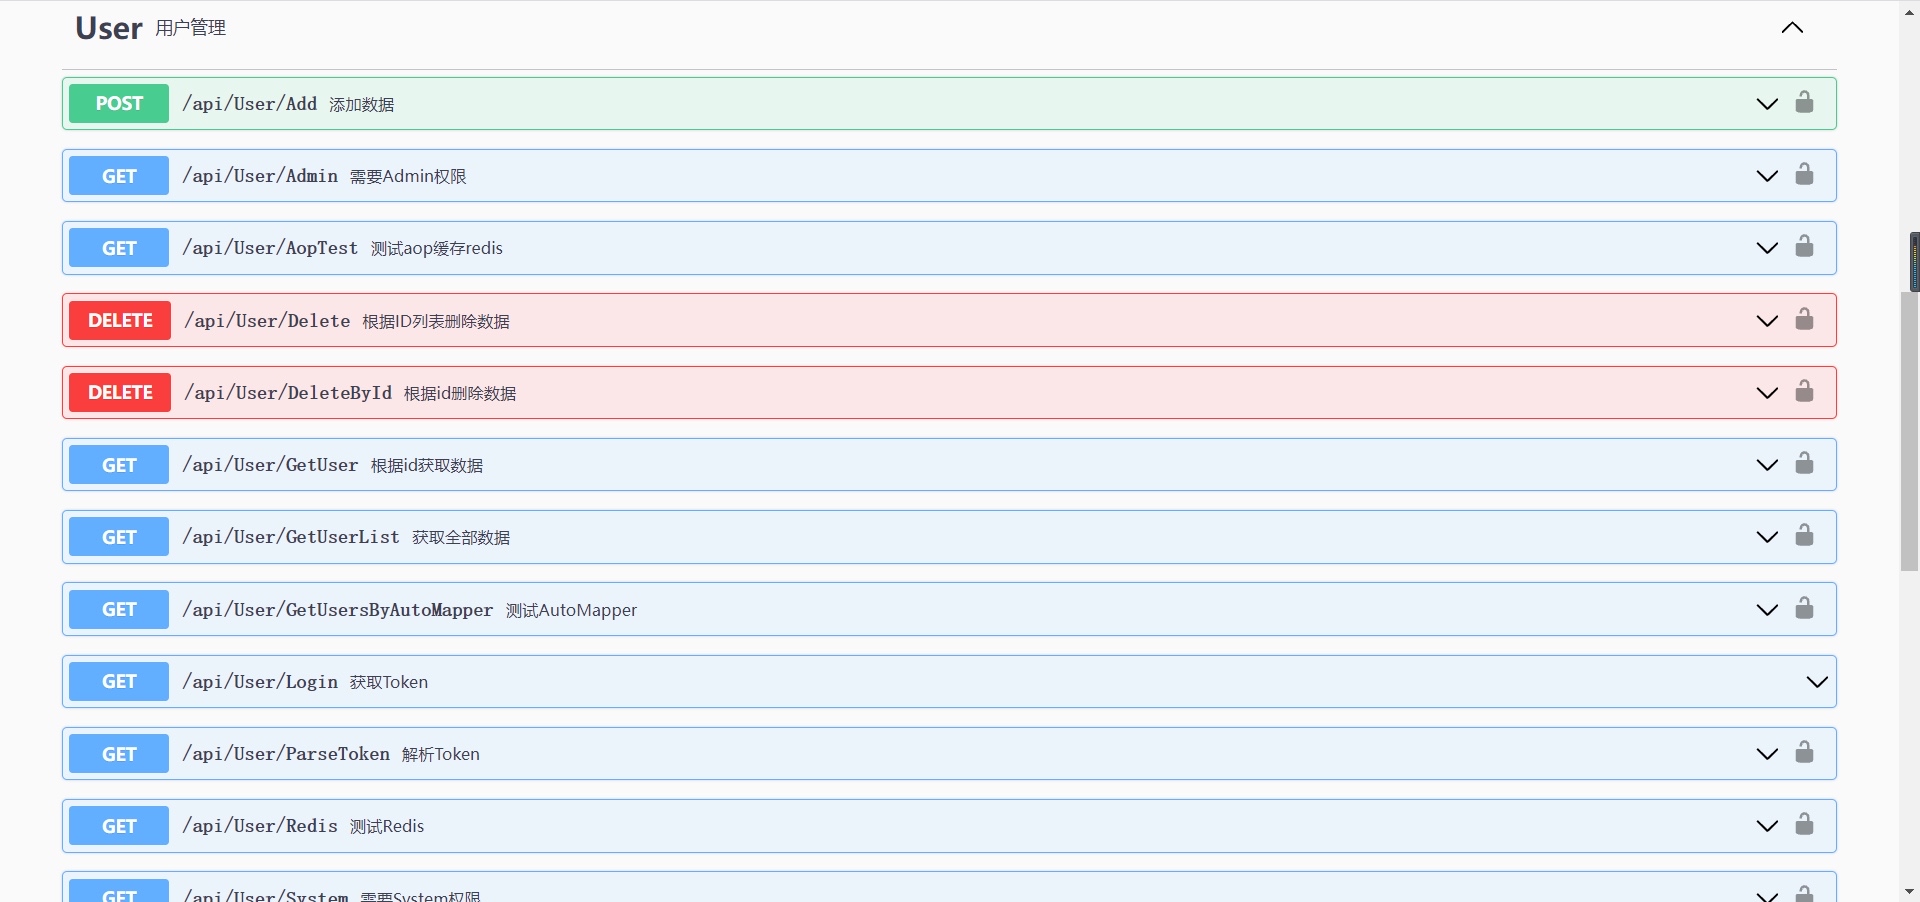This screenshot has width=1920, height=902.
Task: Click the /api/User/Login path text
Action: pyautogui.click(x=260, y=682)
